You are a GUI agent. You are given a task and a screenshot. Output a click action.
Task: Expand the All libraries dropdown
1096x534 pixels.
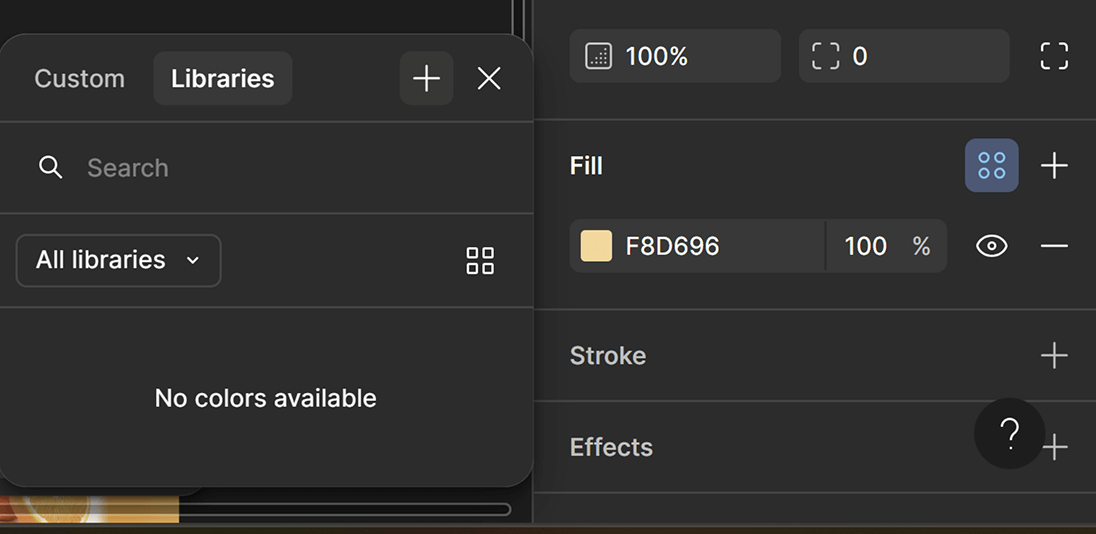tap(118, 260)
